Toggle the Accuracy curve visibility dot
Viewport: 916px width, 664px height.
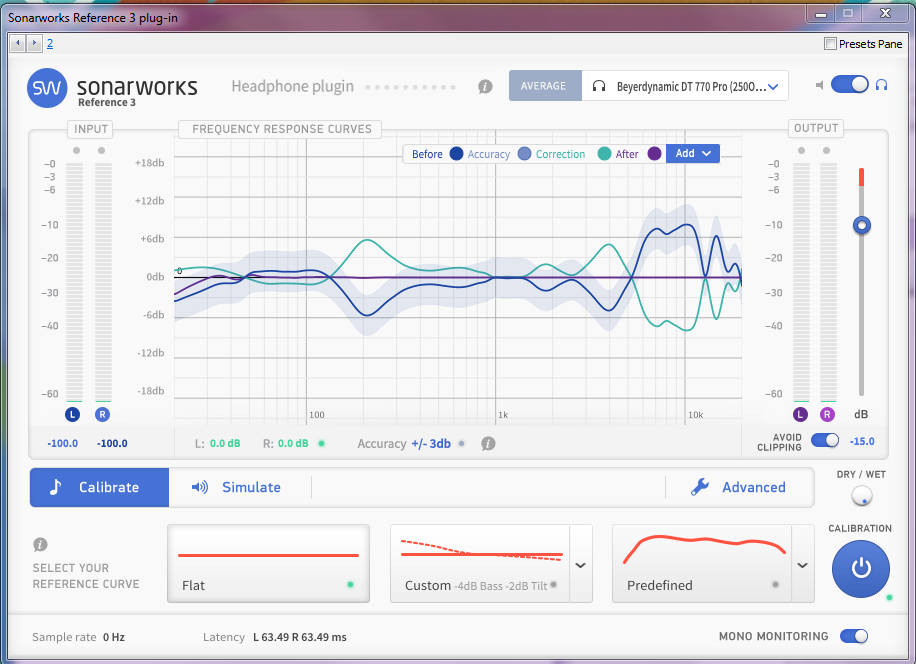[x=525, y=154]
